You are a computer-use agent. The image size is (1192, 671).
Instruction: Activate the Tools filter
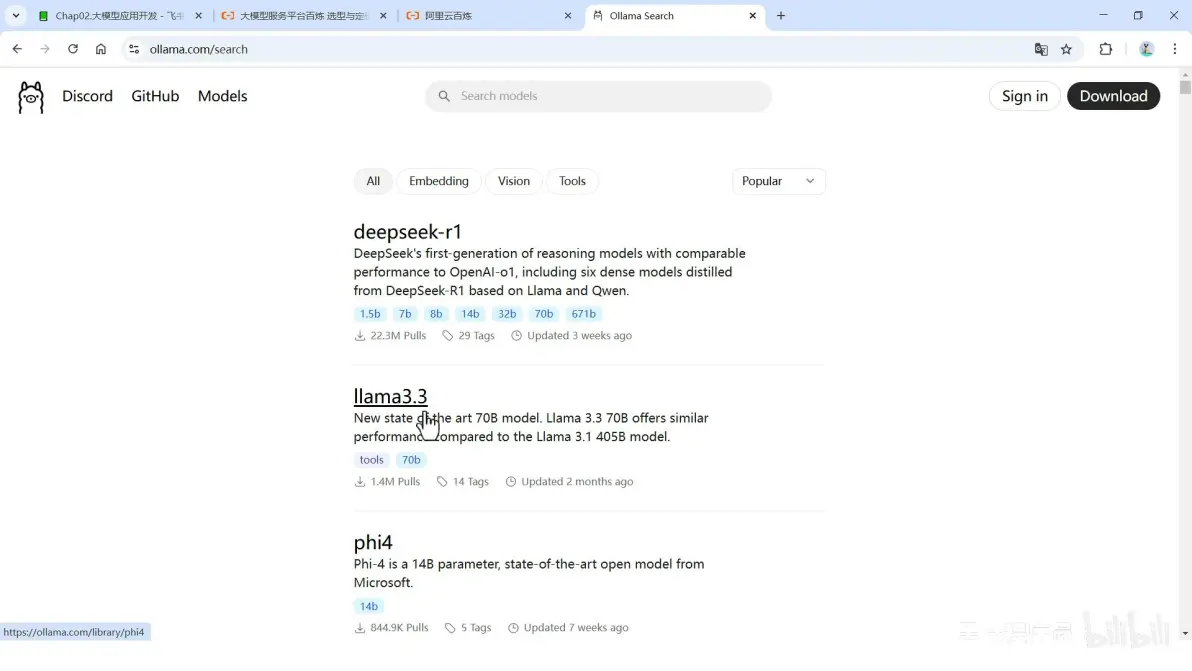pyautogui.click(x=572, y=181)
